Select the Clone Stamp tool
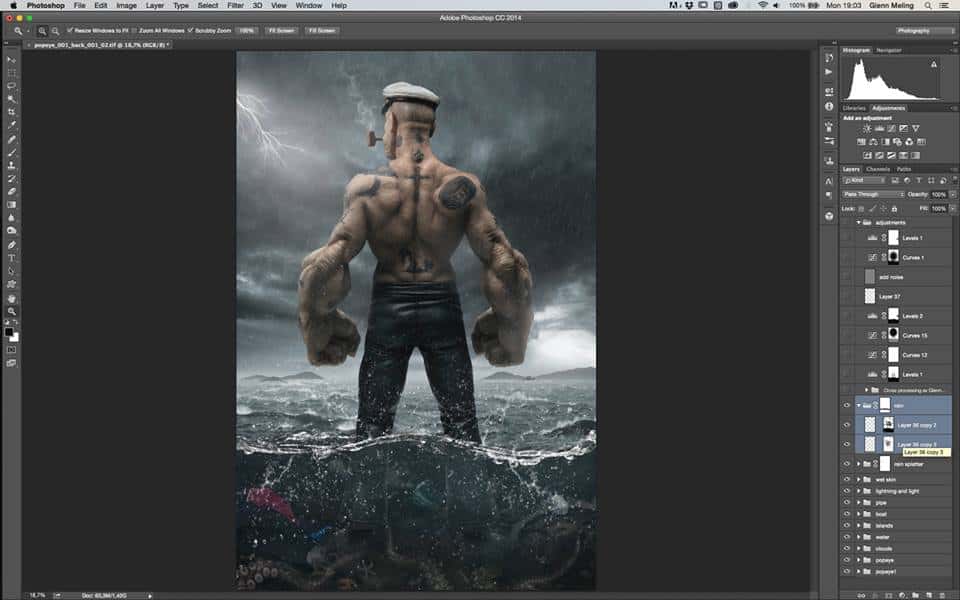The image size is (960, 600). tap(12, 165)
